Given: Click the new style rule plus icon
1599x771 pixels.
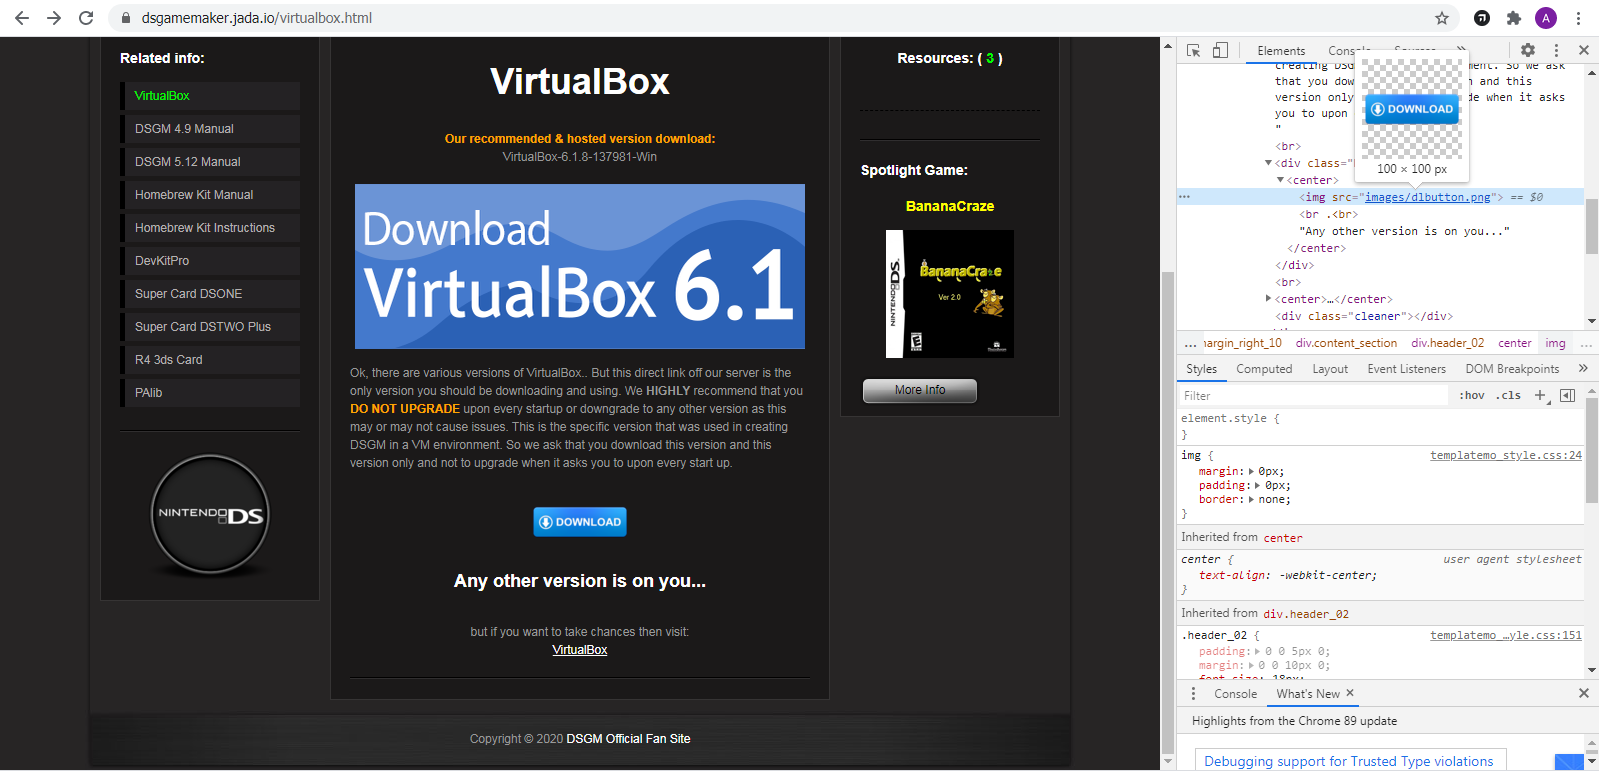Looking at the screenshot, I should (x=1540, y=395).
